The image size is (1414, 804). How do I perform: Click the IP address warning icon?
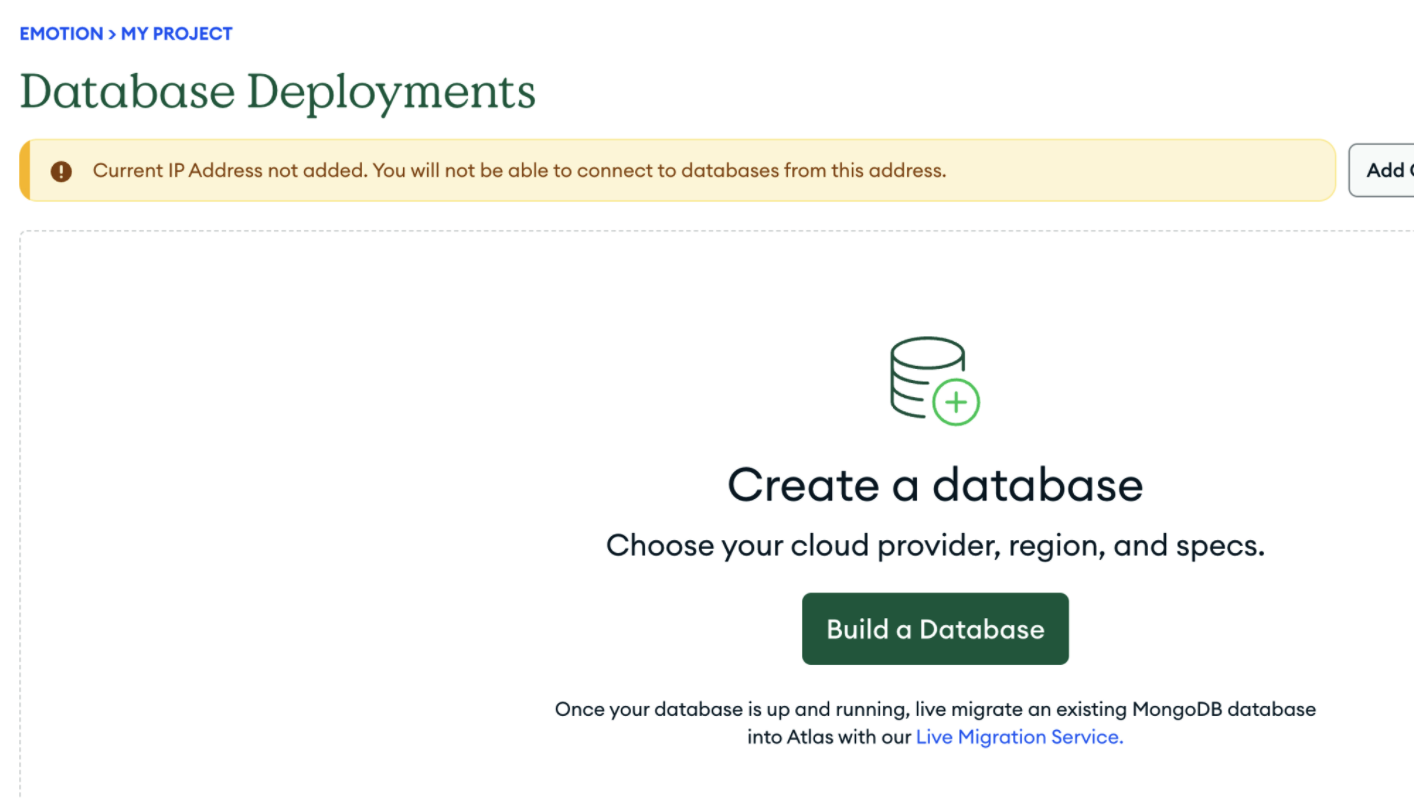(62, 171)
